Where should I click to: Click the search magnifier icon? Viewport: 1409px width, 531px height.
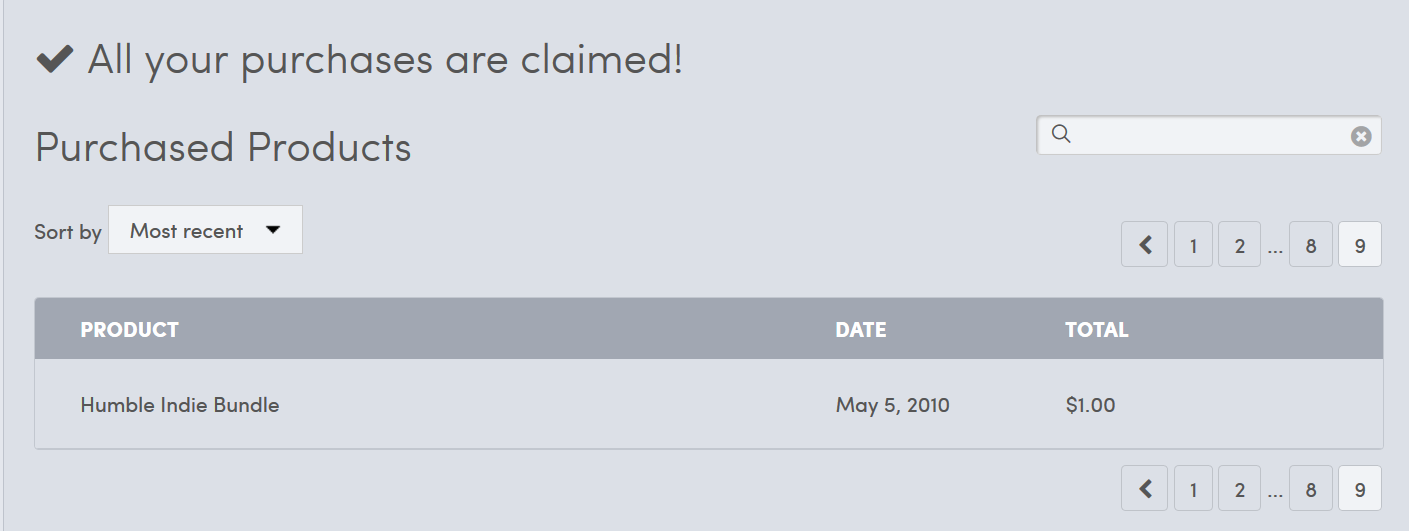(1062, 135)
